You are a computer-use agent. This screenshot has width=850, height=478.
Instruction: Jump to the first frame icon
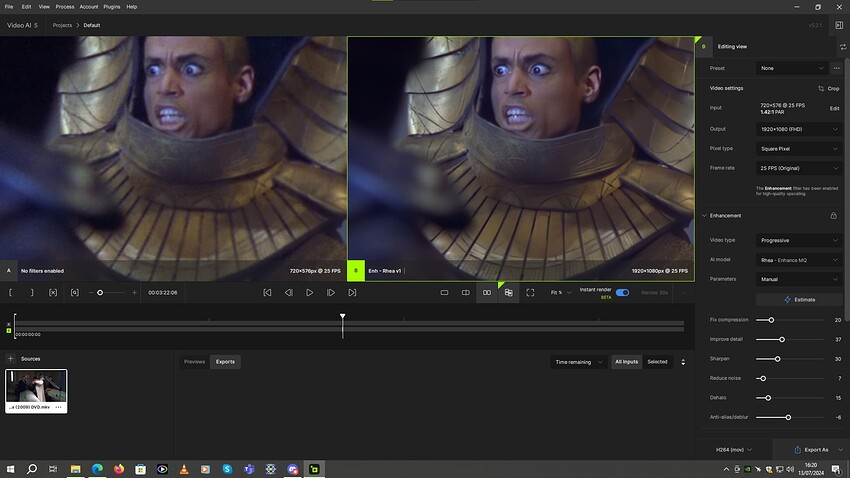coord(267,293)
